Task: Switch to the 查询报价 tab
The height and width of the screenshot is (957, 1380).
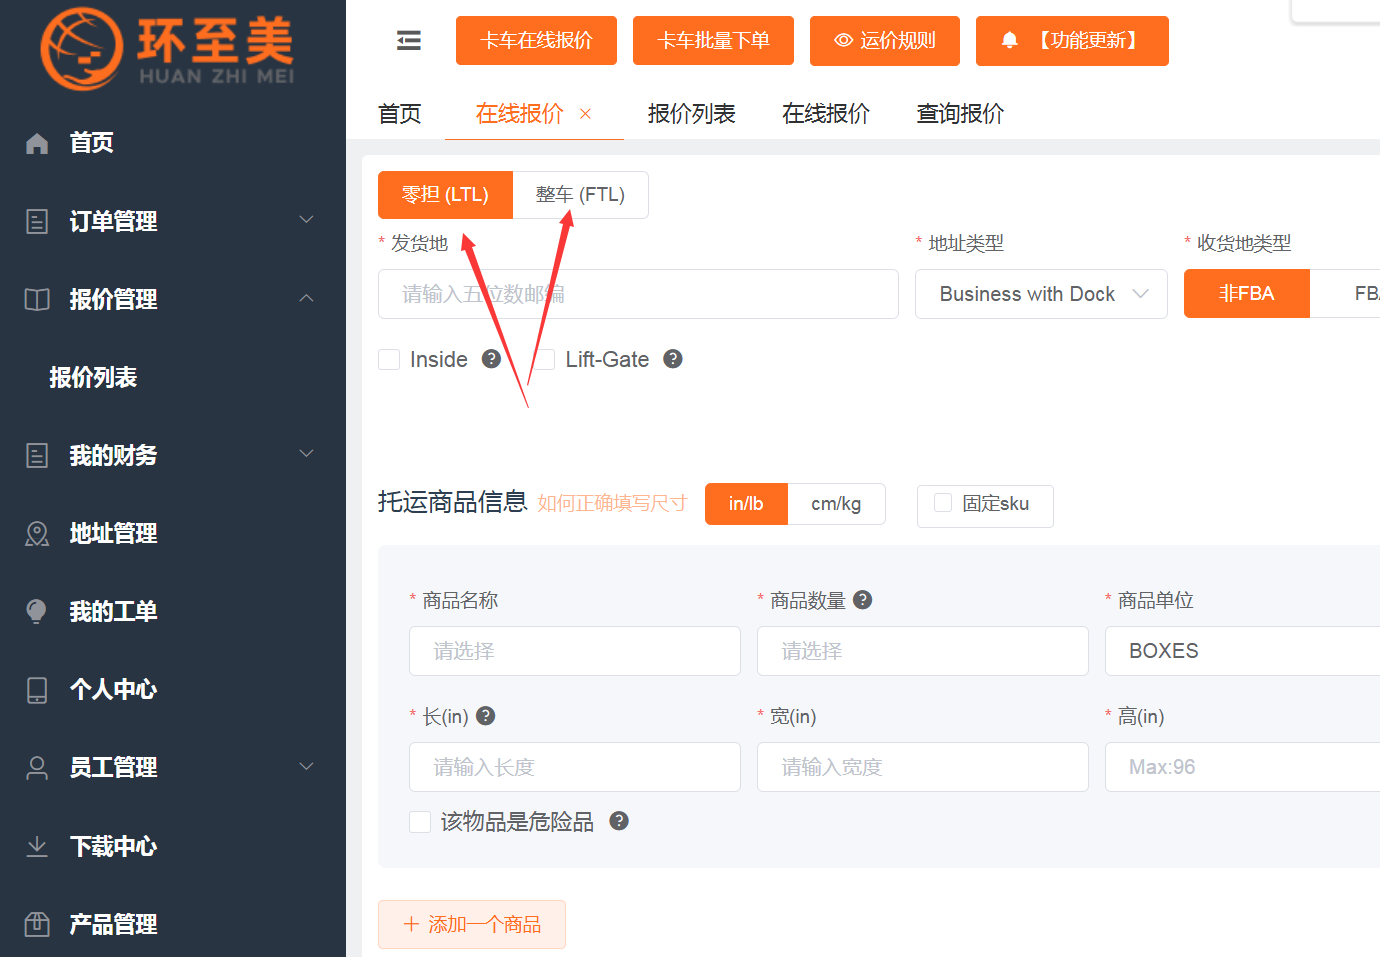Action: [x=961, y=114]
